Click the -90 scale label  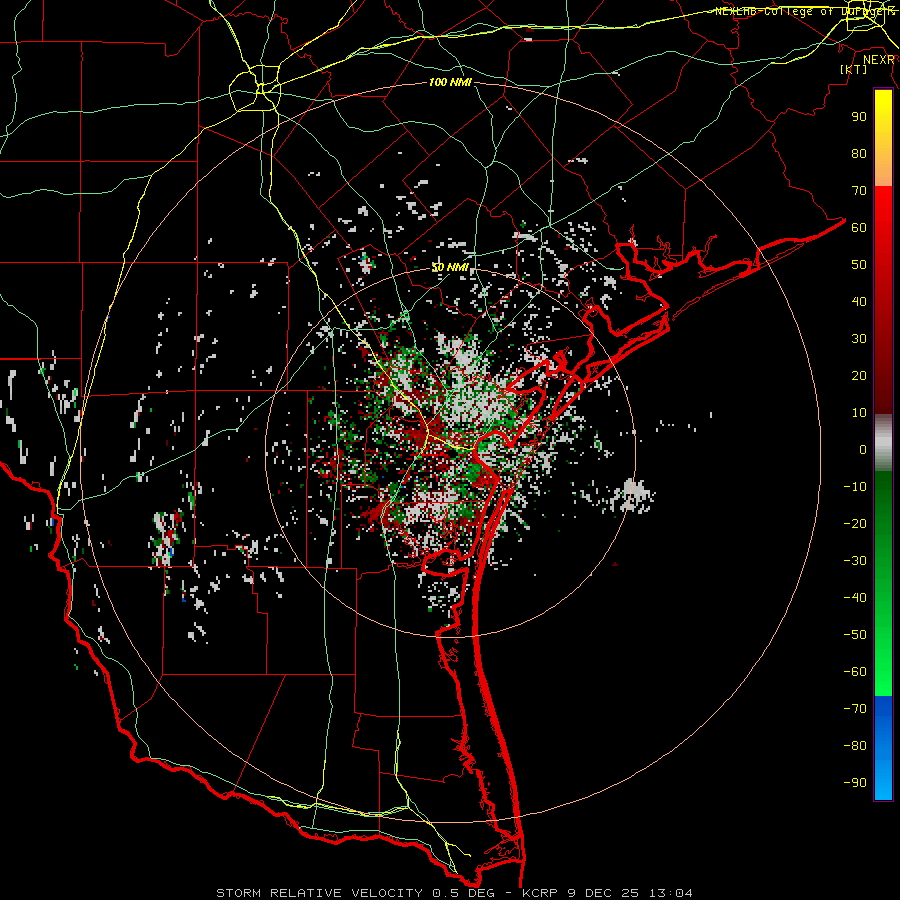pyautogui.click(x=855, y=783)
